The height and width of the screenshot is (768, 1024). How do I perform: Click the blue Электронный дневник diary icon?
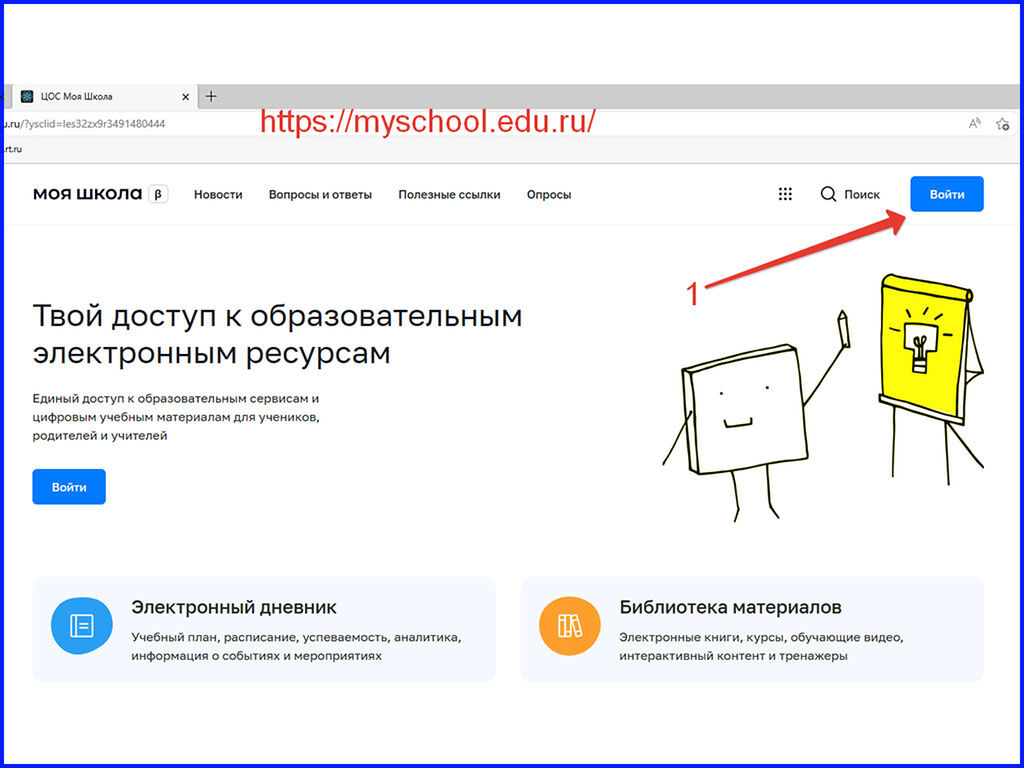click(x=81, y=624)
